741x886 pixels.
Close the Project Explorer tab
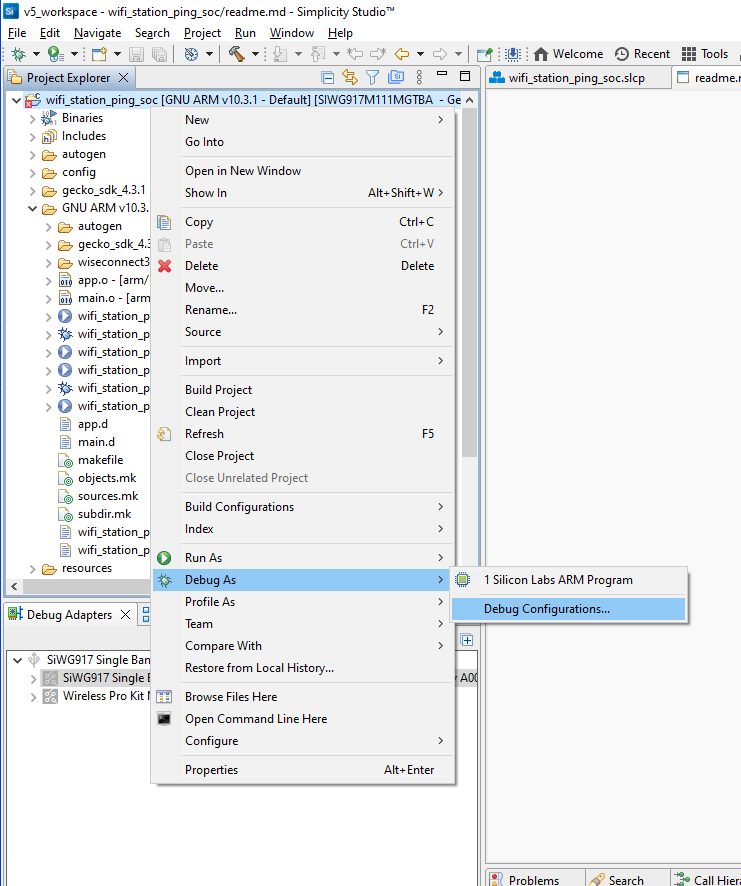click(123, 77)
